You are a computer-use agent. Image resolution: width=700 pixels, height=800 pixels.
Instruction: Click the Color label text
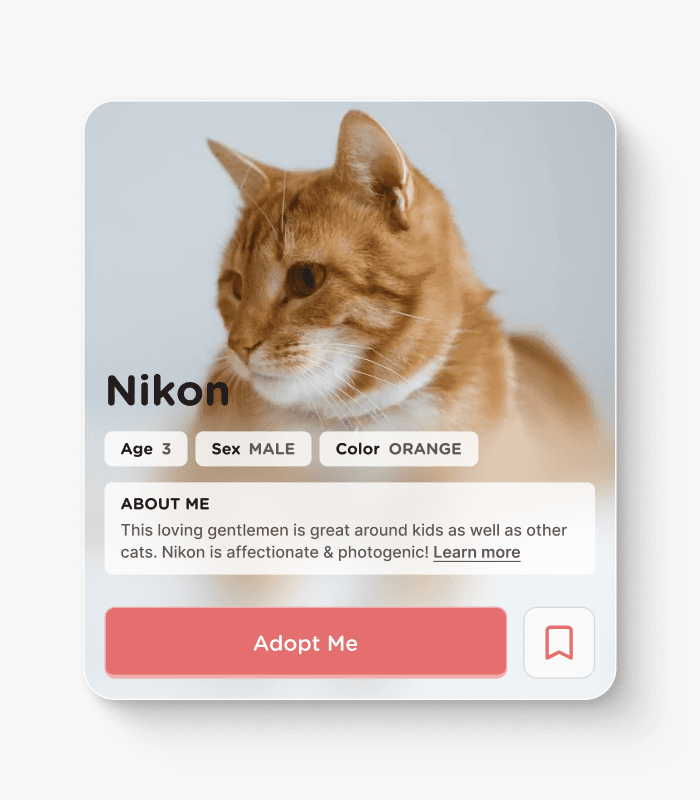click(x=357, y=449)
